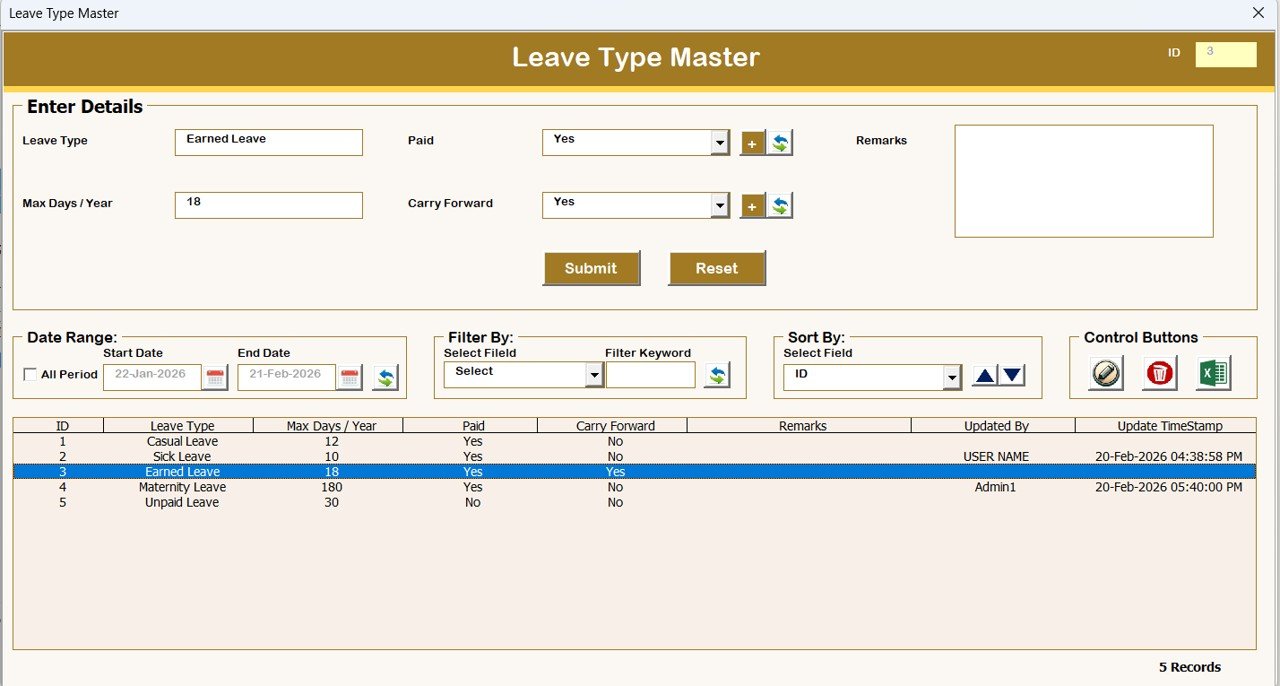Click the plus icon beside Paid dropdown
Image resolution: width=1280 pixels, height=686 pixels.
[x=751, y=143]
